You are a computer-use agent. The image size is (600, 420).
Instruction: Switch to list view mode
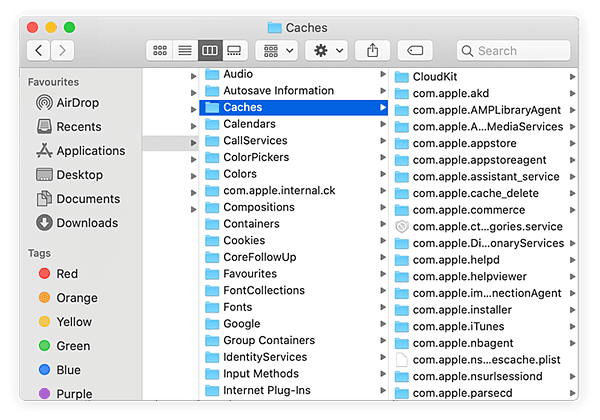185,50
